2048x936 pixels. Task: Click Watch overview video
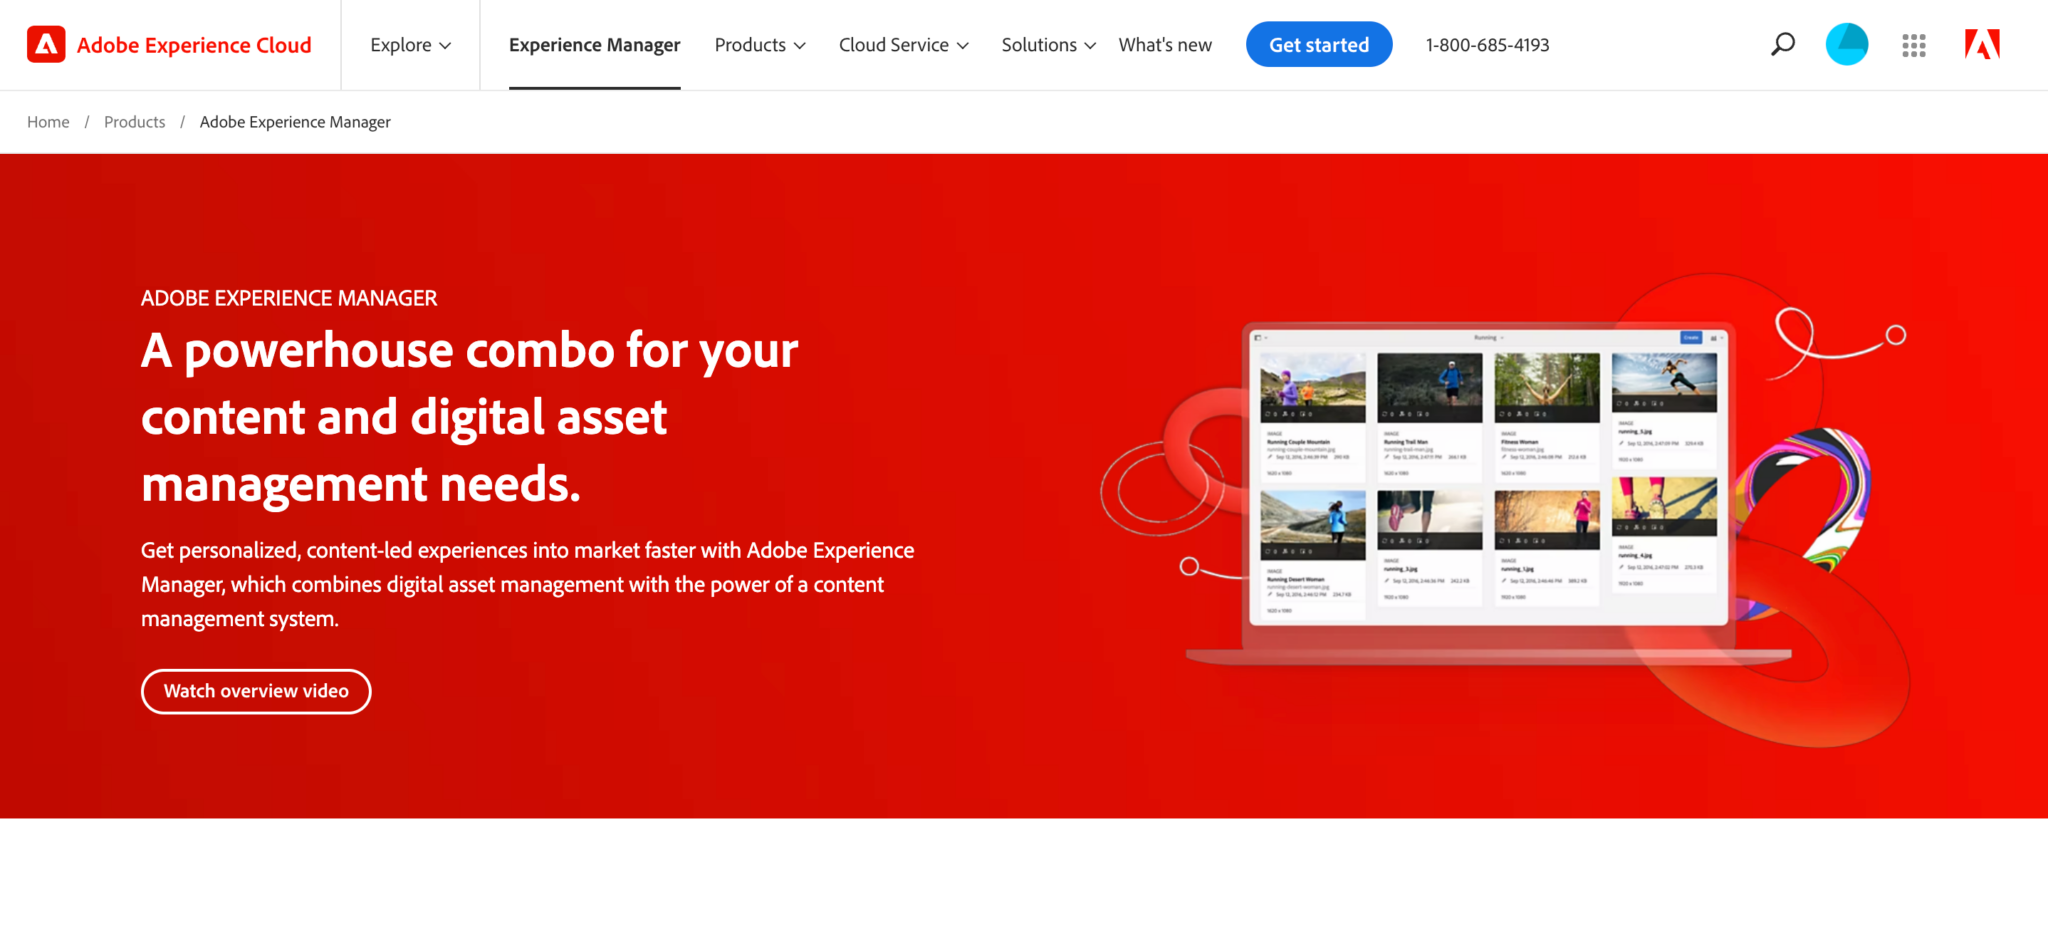tap(256, 691)
